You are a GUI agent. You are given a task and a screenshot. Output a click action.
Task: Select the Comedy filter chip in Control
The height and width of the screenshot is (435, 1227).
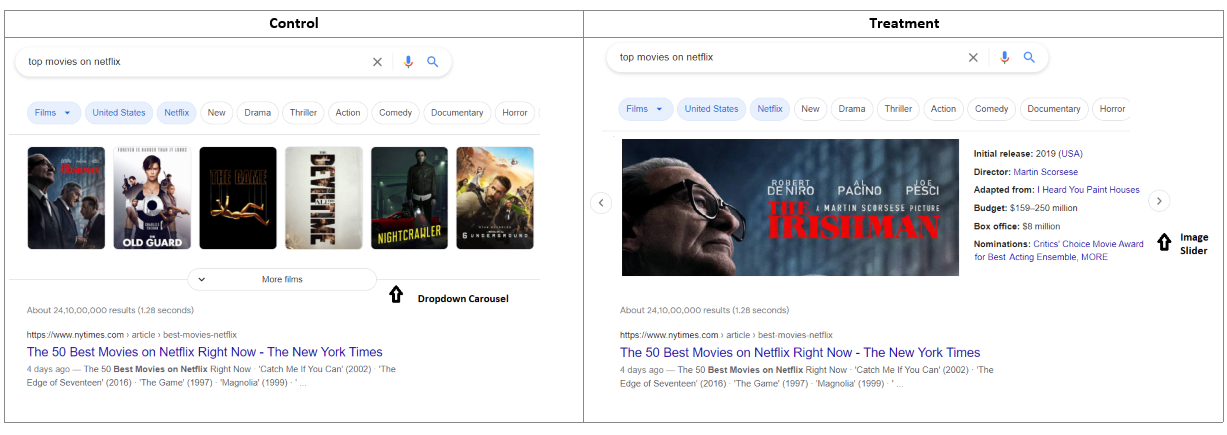point(396,113)
